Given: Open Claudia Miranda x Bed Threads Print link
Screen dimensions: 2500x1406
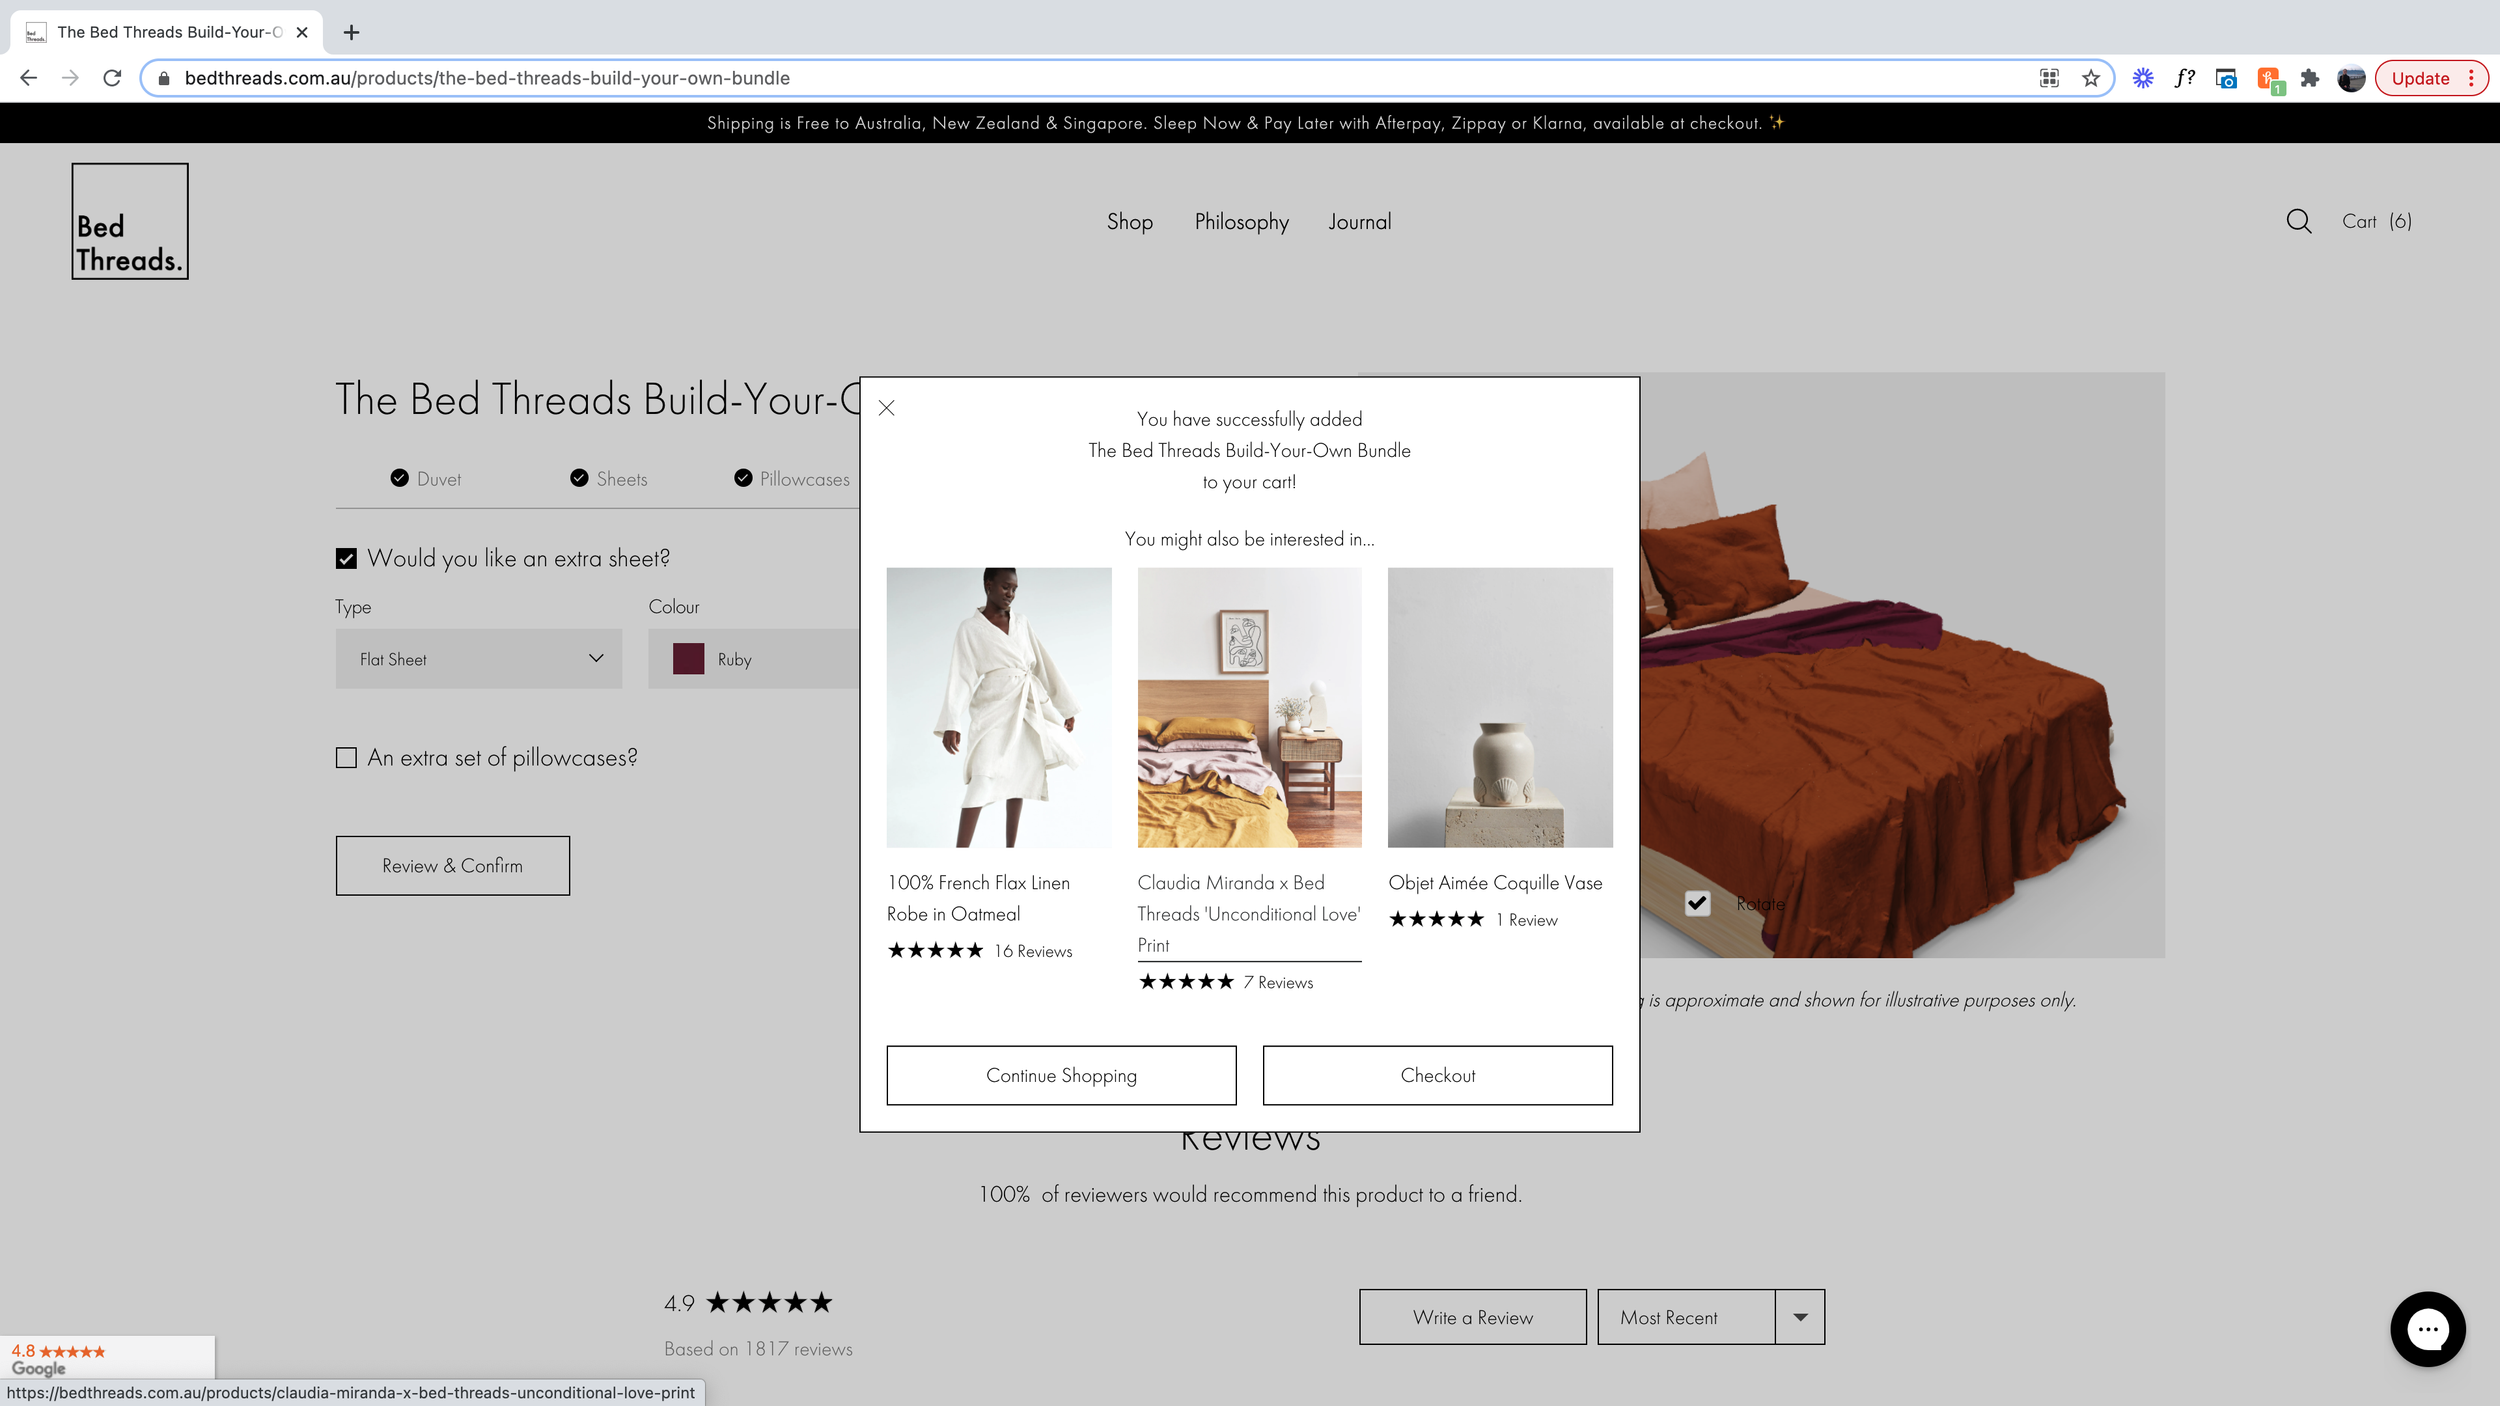Looking at the screenshot, I should click(x=1249, y=914).
